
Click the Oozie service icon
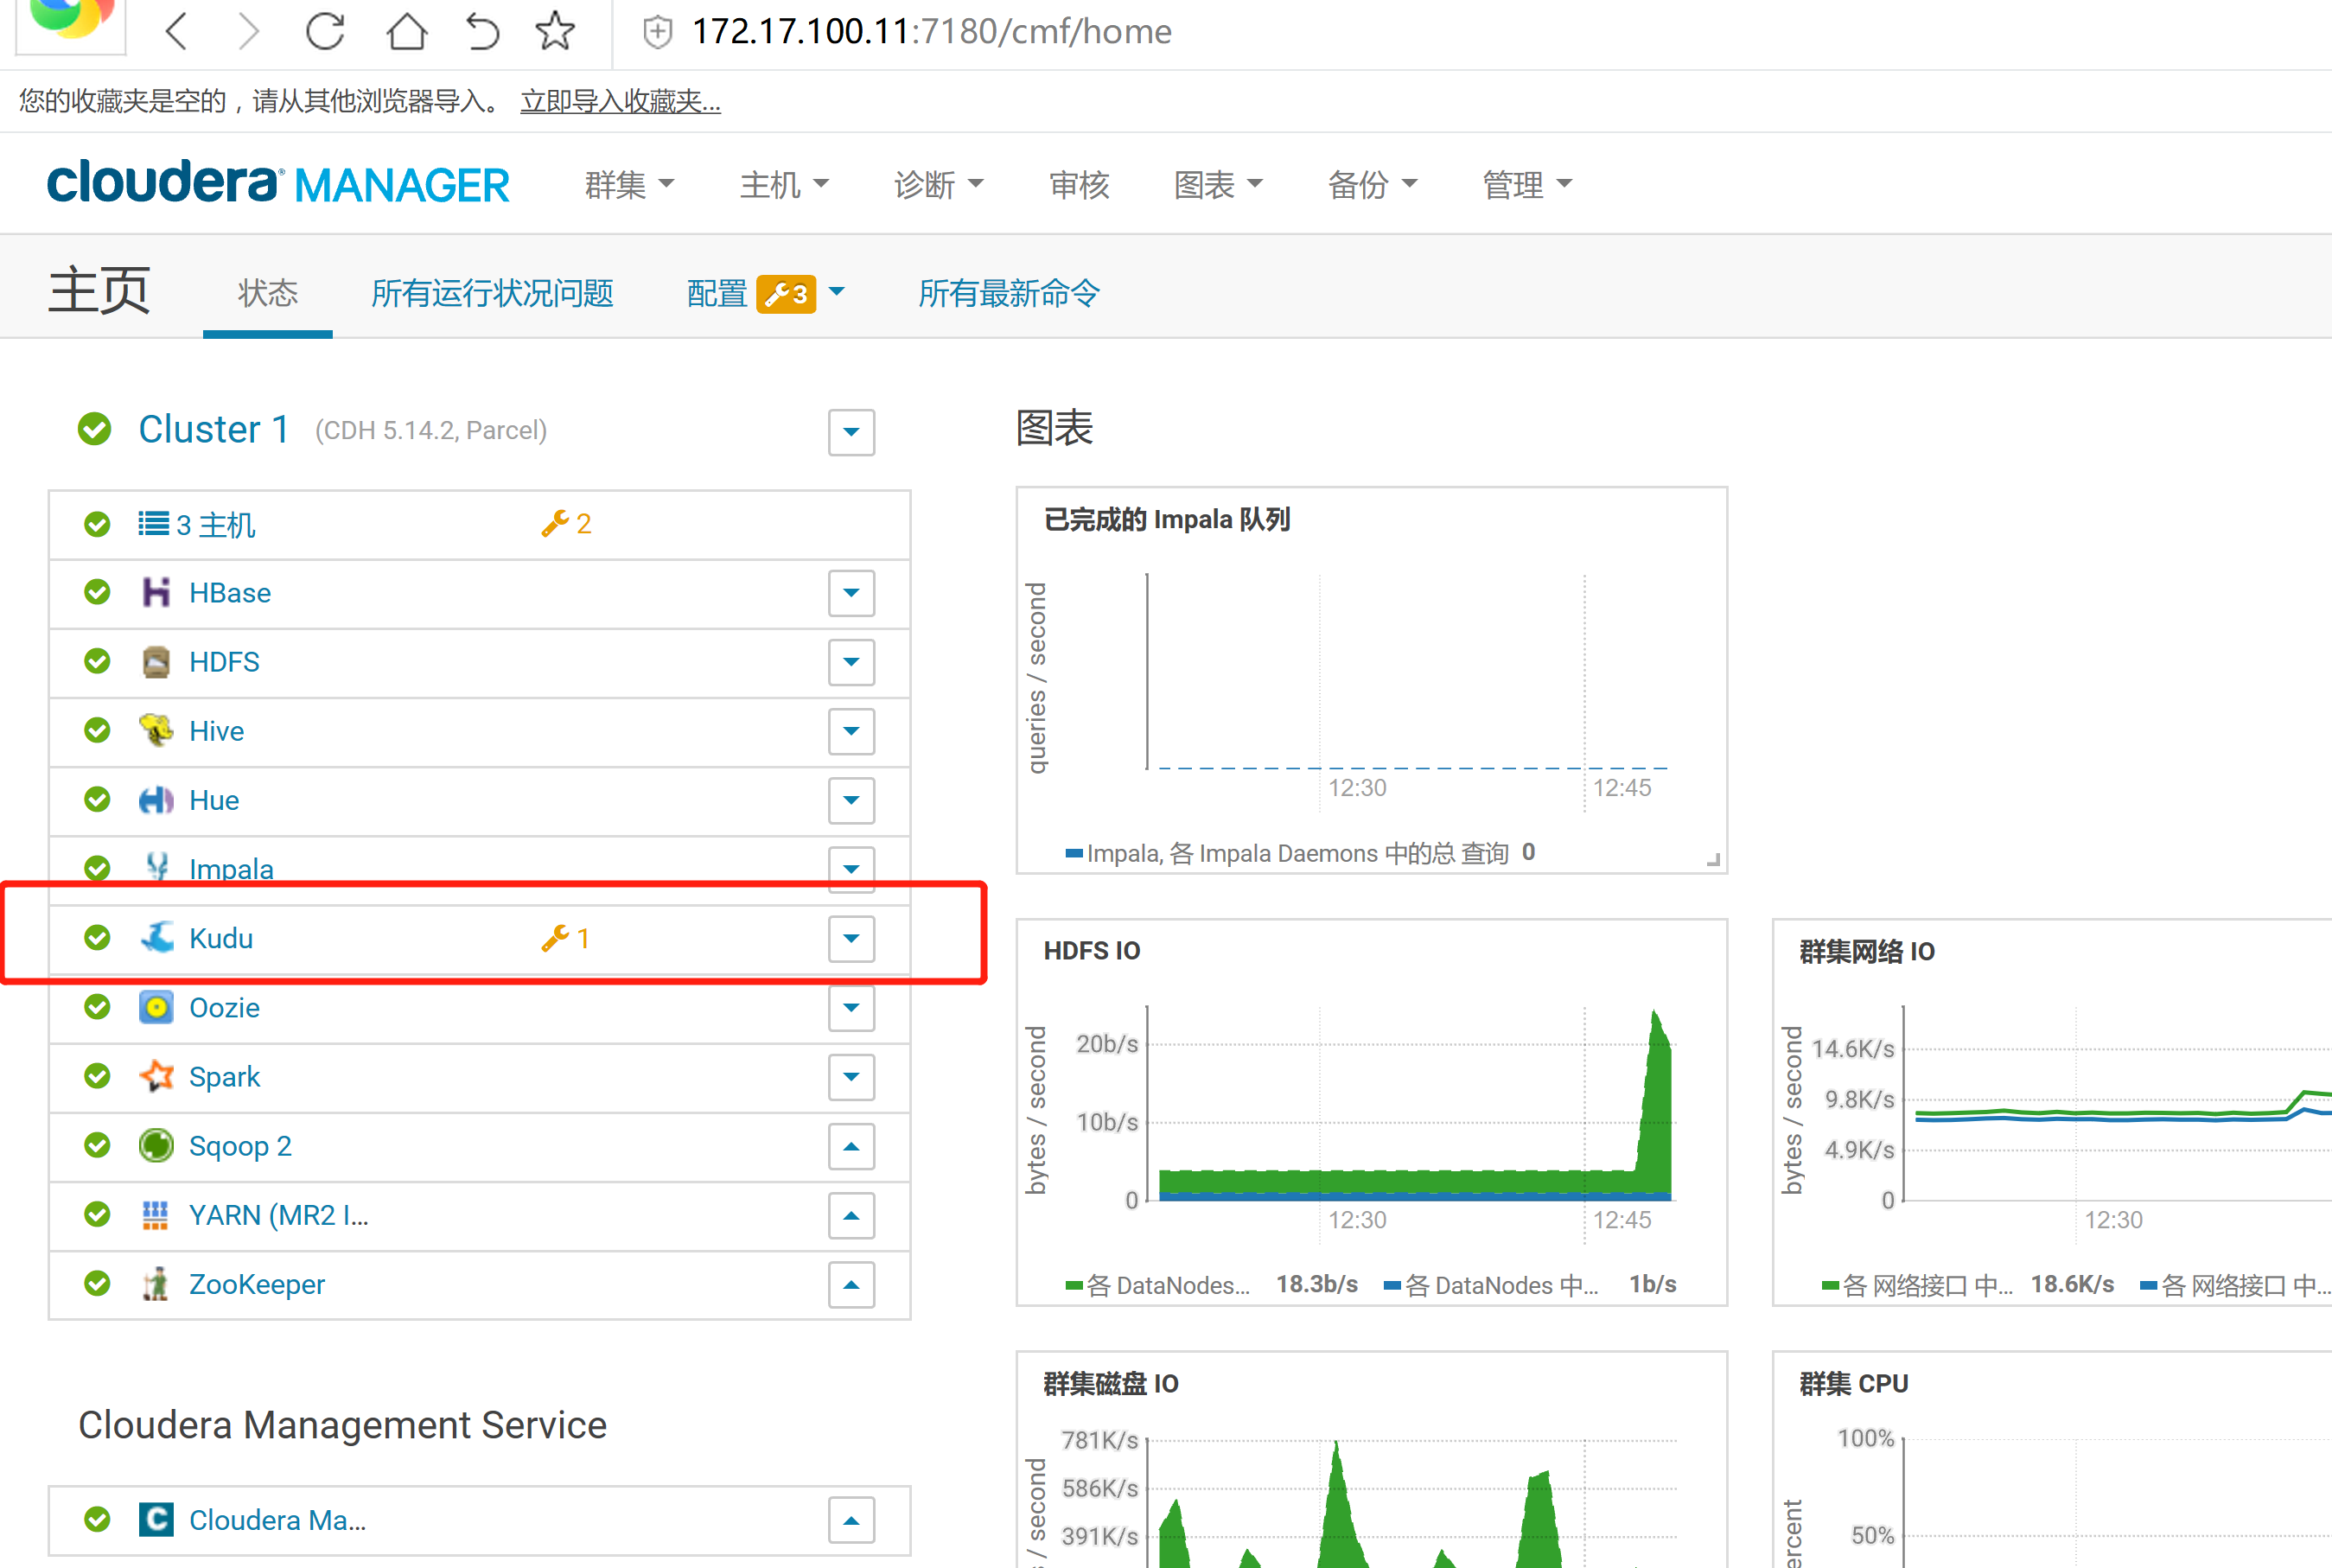(x=156, y=1007)
